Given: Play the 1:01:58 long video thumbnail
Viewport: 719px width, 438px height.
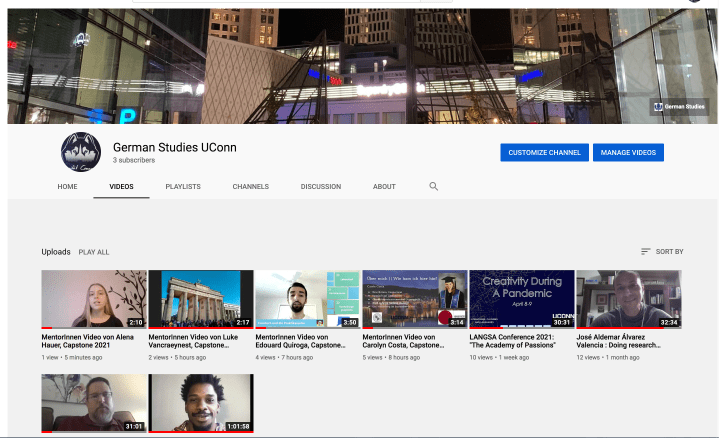Looking at the screenshot, I should point(200,403).
